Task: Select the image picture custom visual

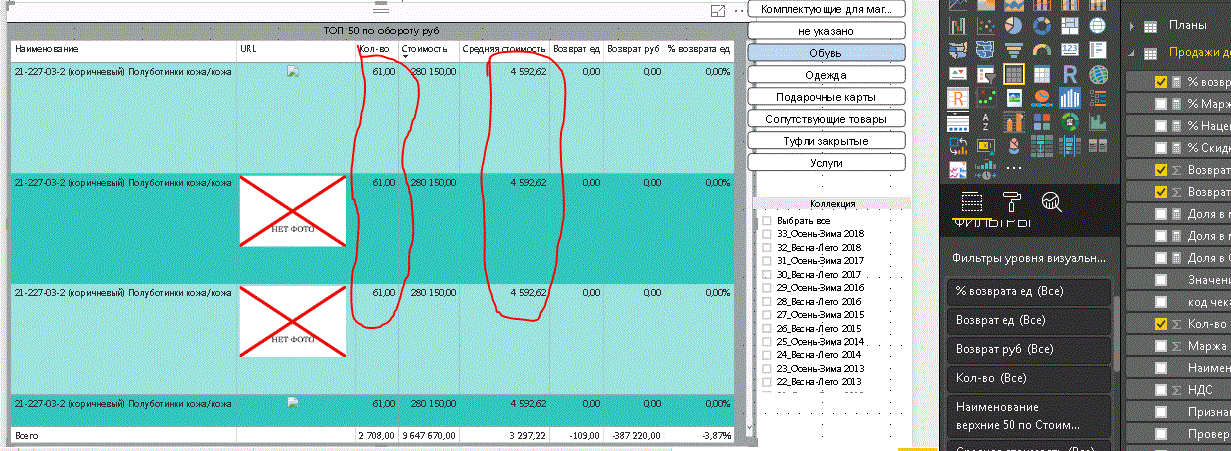Action: (1014, 98)
